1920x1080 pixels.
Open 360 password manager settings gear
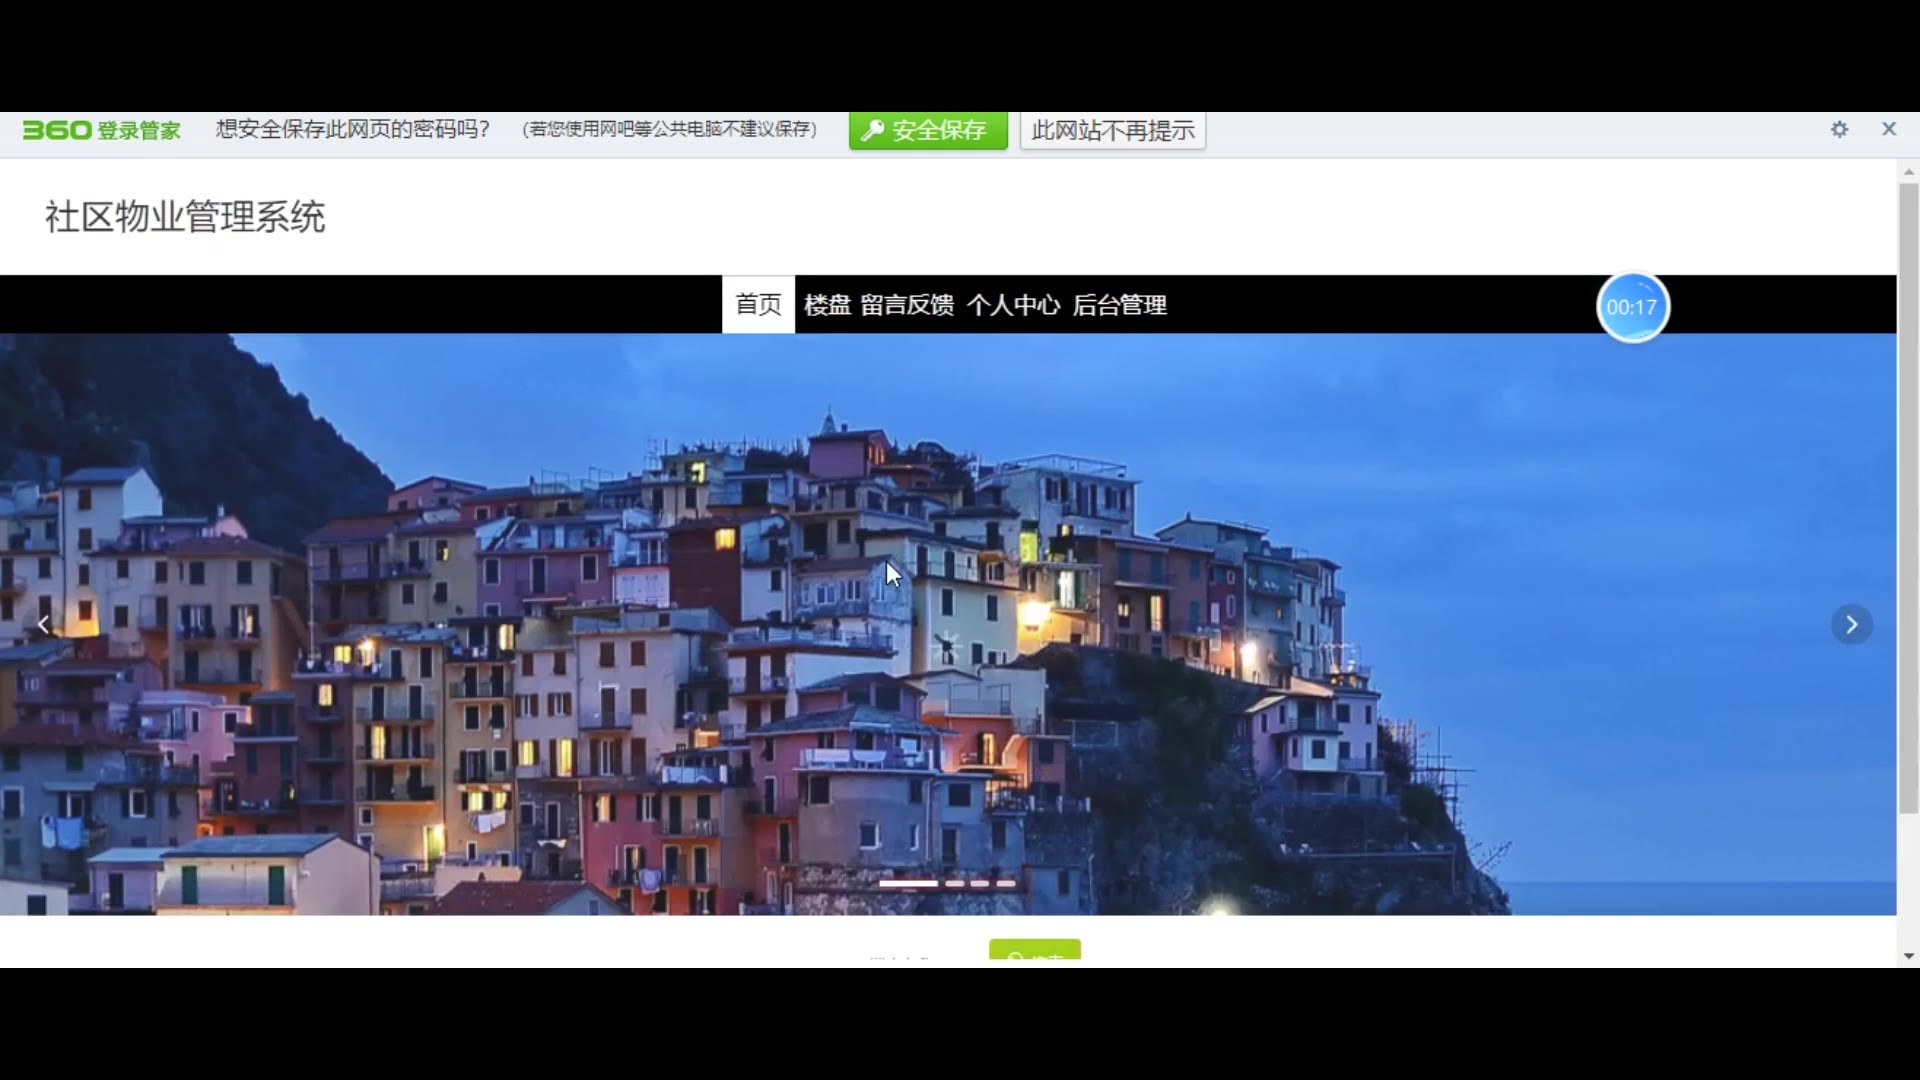(1839, 129)
